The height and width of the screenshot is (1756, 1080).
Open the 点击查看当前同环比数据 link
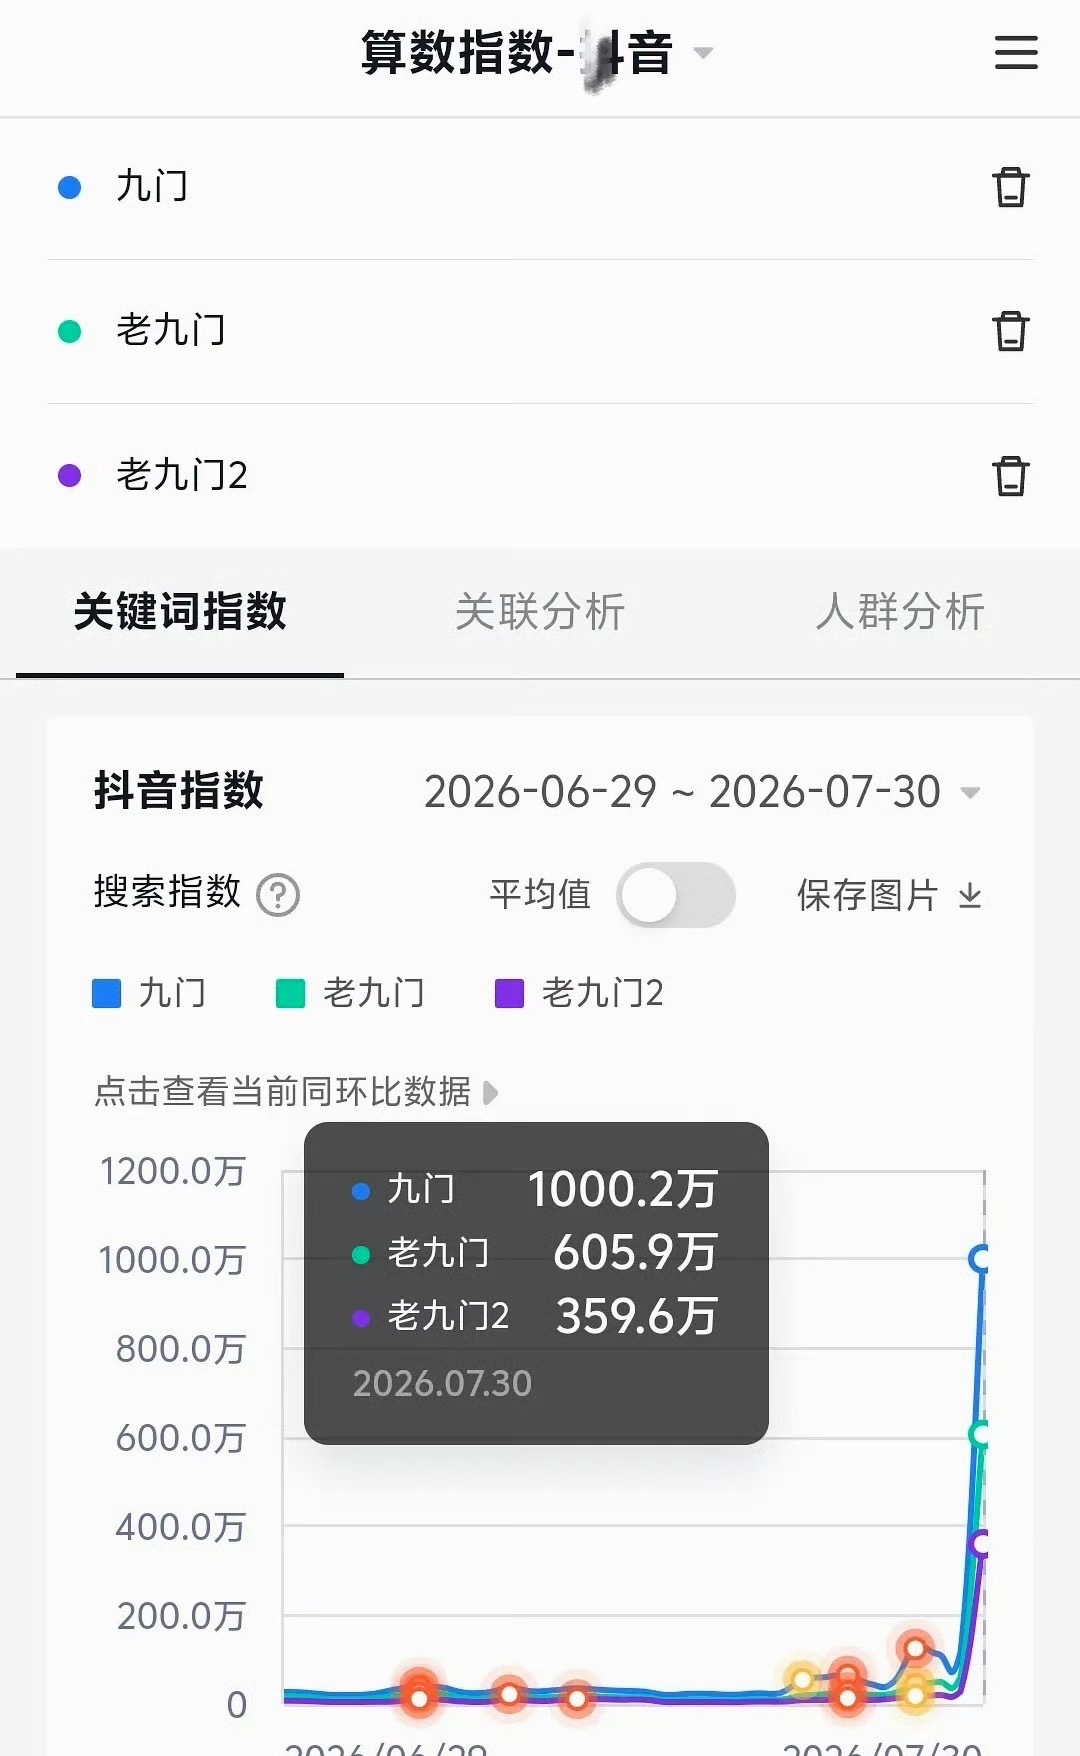(x=296, y=1091)
